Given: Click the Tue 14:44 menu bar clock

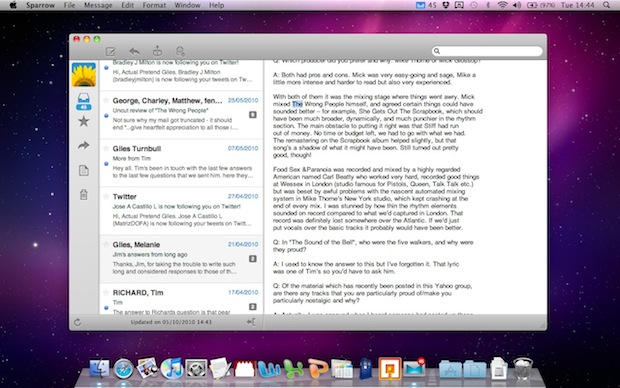Looking at the screenshot, I should coord(578,5).
